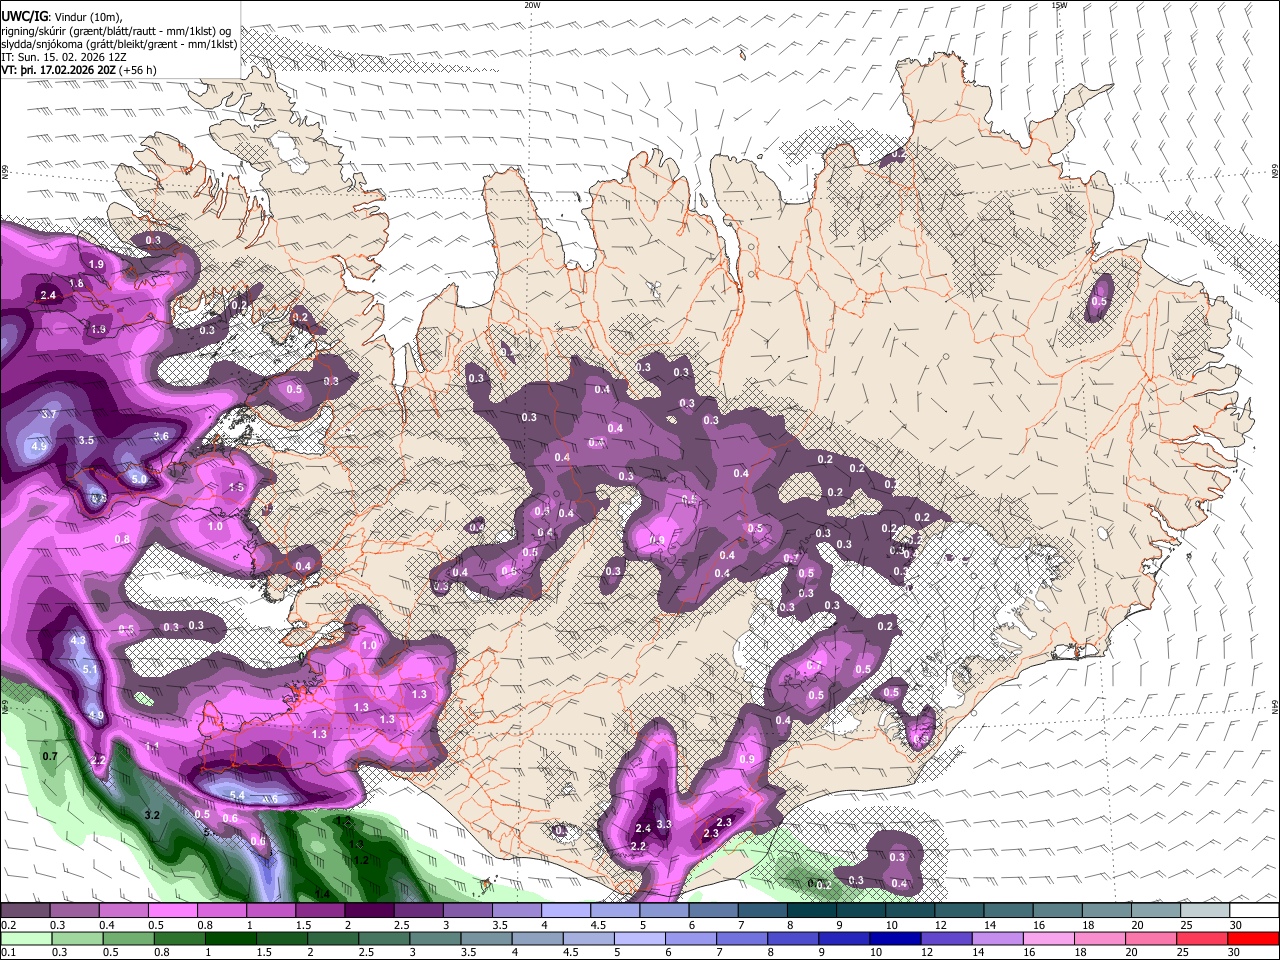Click the 3.2 rain value in green area
This screenshot has height=960, width=1280.
pyautogui.click(x=152, y=816)
